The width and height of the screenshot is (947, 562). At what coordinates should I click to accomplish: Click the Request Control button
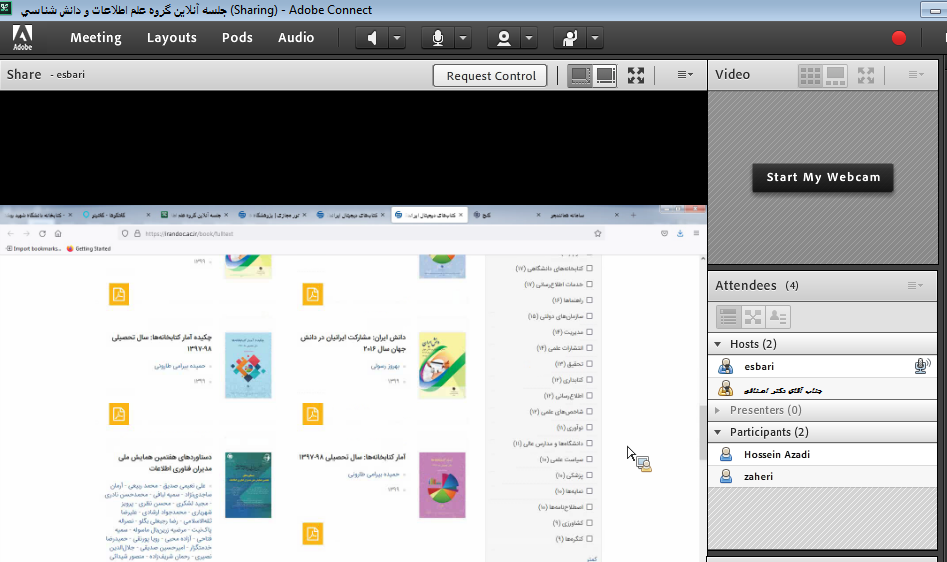tap(491, 75)
